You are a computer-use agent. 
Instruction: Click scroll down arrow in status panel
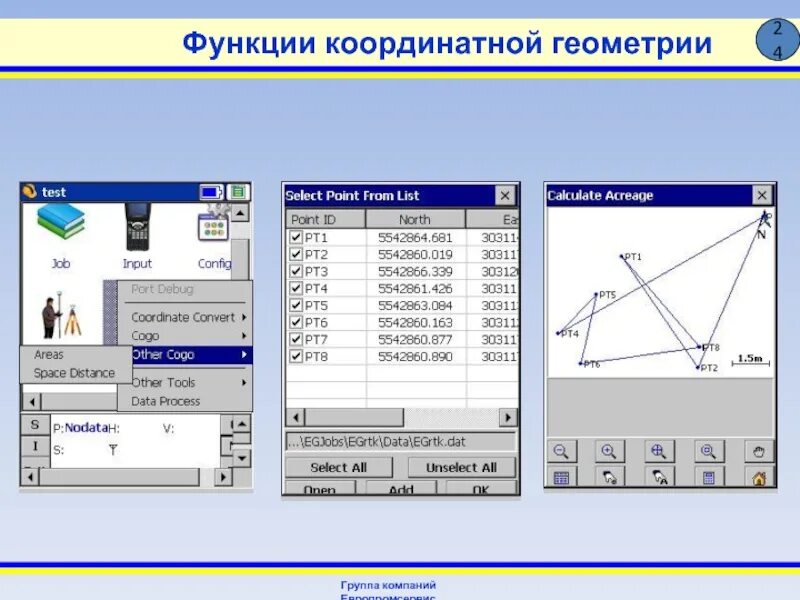click(x=242, y=458)
